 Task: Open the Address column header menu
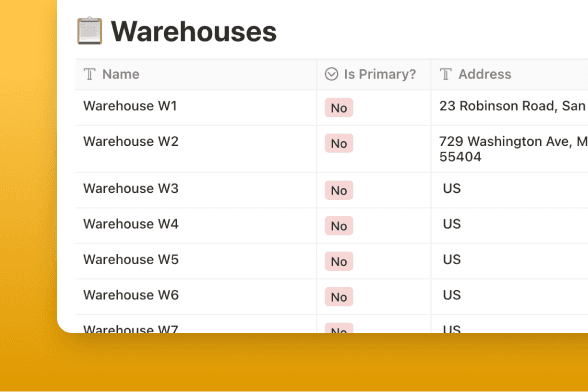pyautogui.click(x=510, y=74)
